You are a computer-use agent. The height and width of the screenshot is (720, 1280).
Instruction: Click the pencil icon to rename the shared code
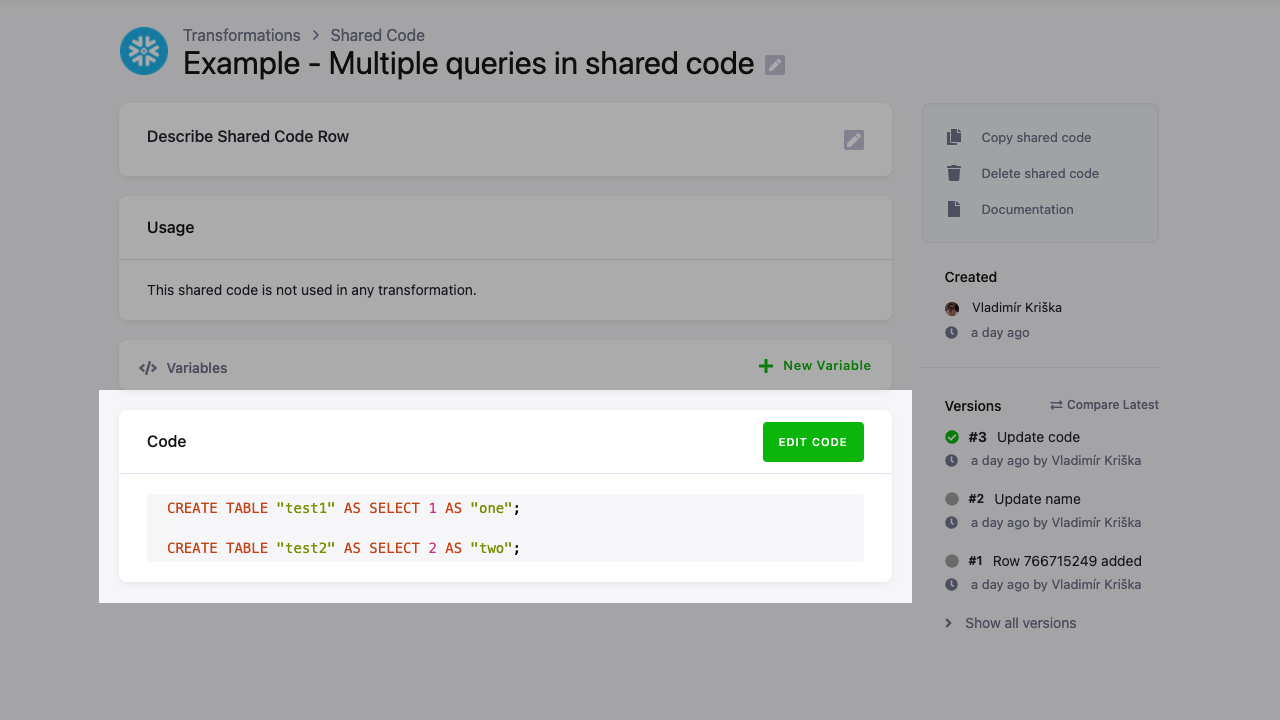click(x=774, y=64)
